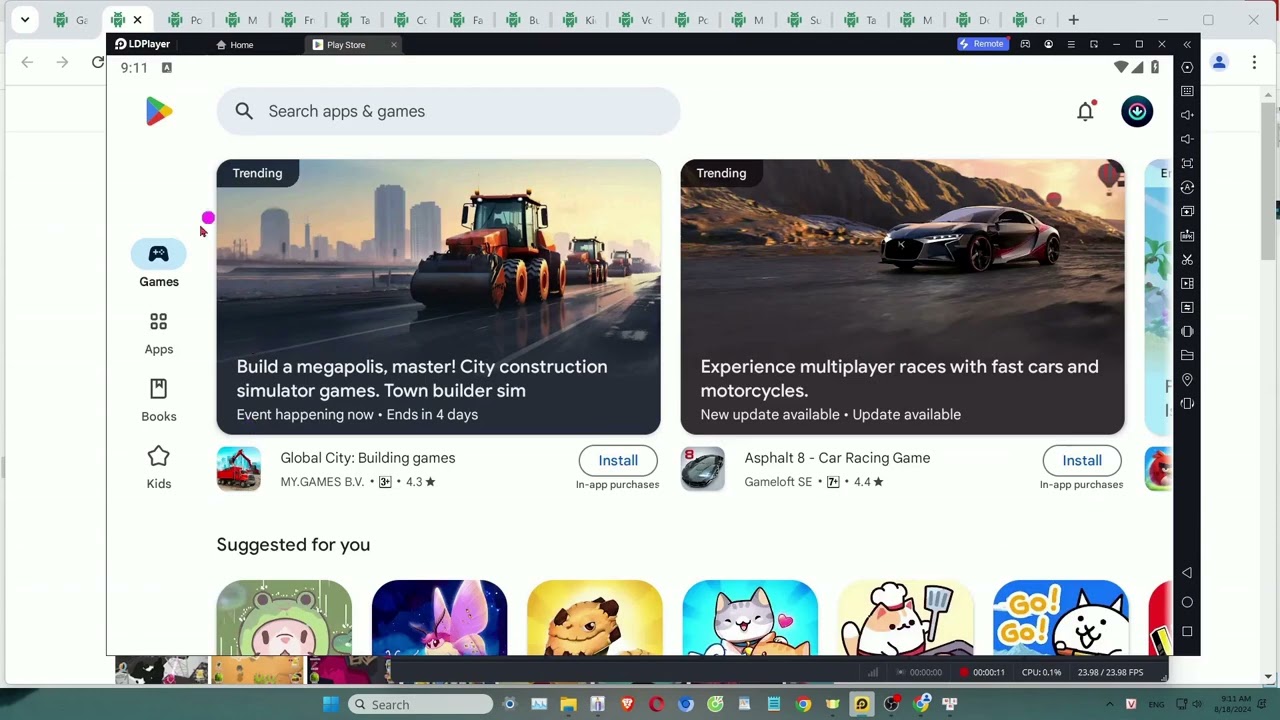Open the Global City app icon
1280x720 pixels.
pyautogui.click(x=239, y=469)
